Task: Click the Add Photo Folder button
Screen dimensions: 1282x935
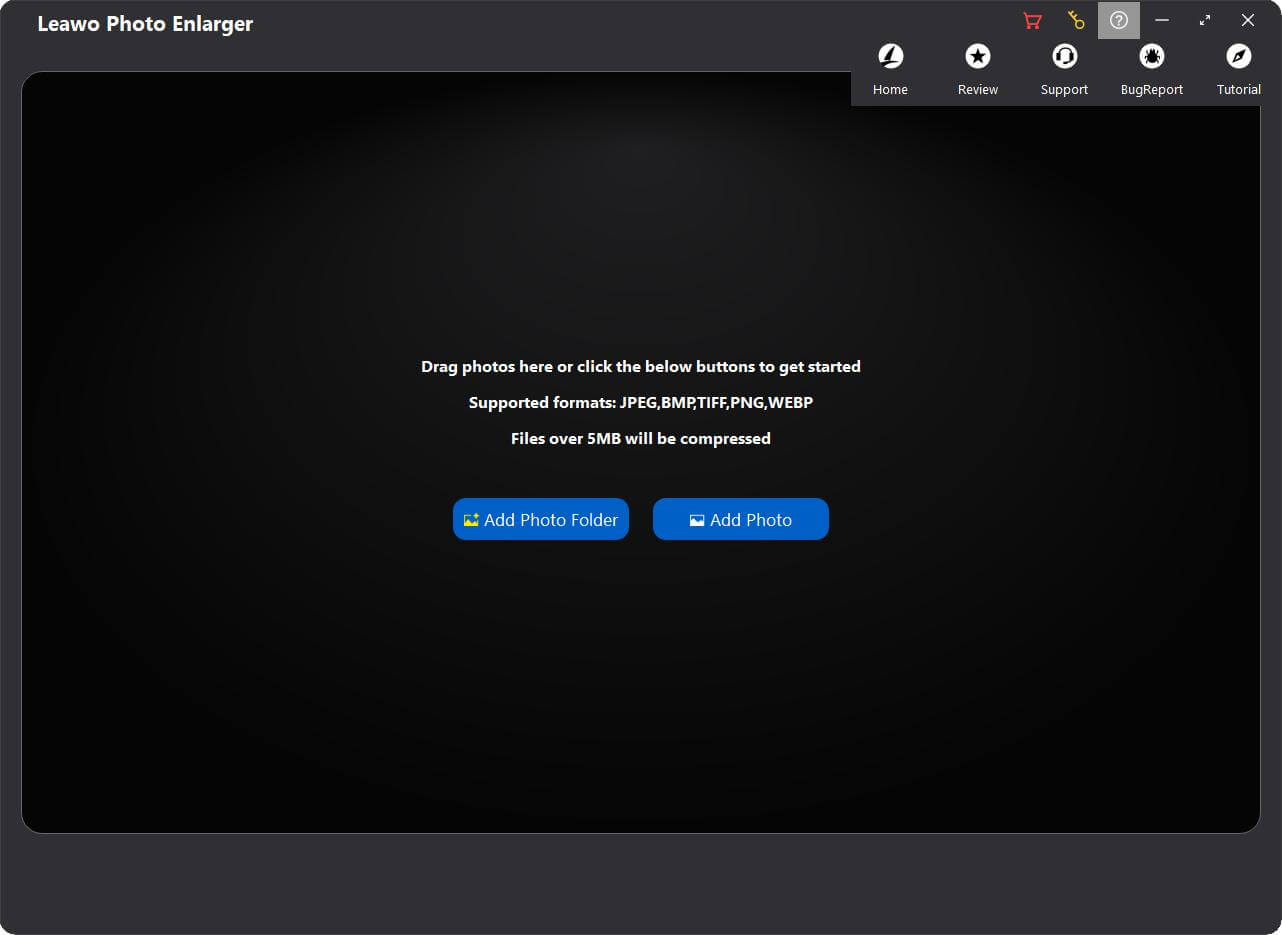Action: (x=541, y=519)
